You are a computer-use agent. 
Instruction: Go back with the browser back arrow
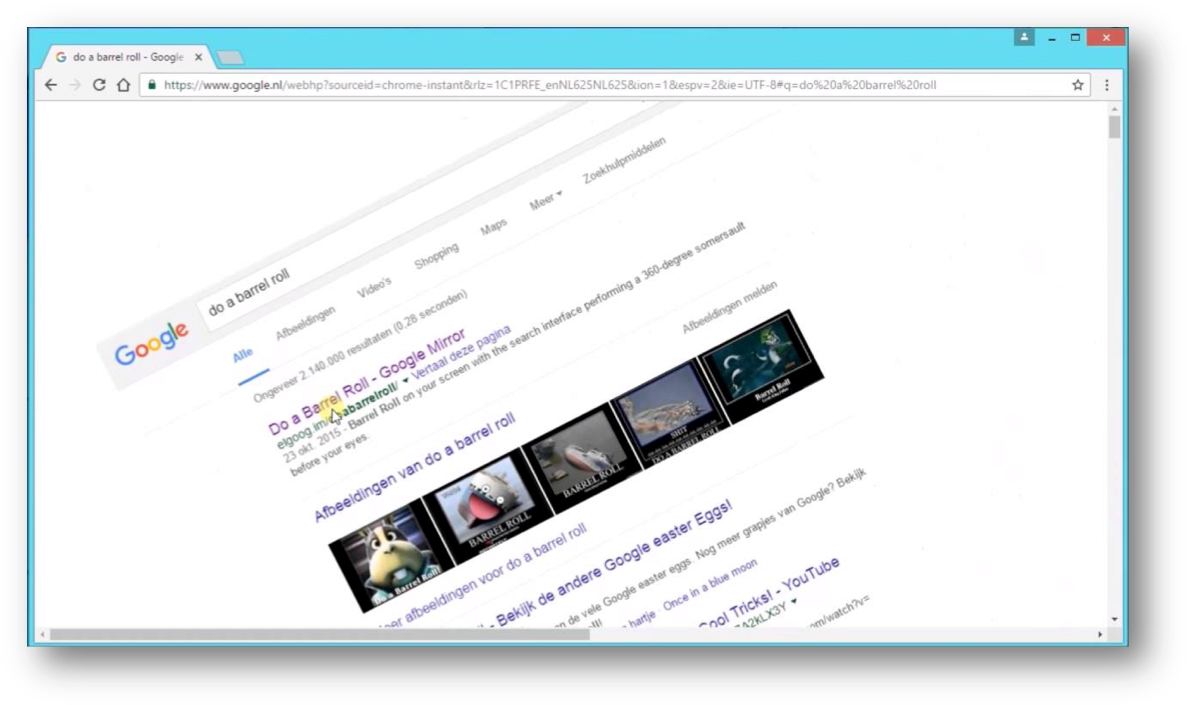coord(51,85)
